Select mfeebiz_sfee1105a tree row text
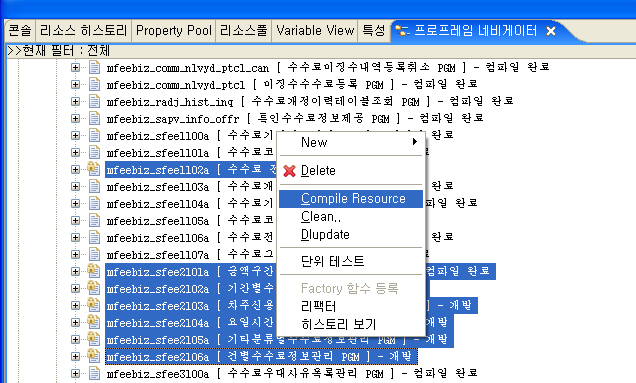The image size is (636, 383). pyautogui.click(x=190, y=220)
